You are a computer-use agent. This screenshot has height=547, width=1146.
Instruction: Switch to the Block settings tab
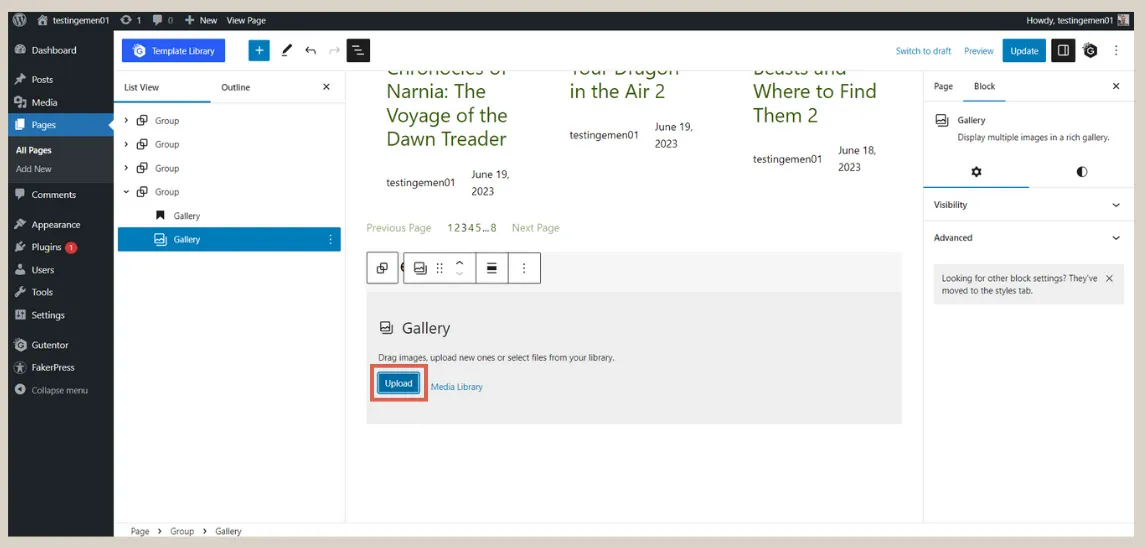tap(984, 86)
